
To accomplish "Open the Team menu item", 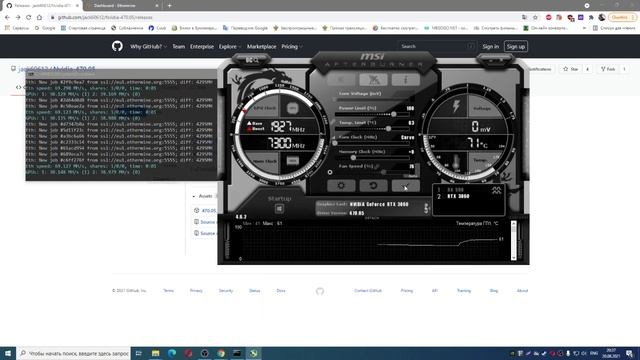I will click(178, 47).
